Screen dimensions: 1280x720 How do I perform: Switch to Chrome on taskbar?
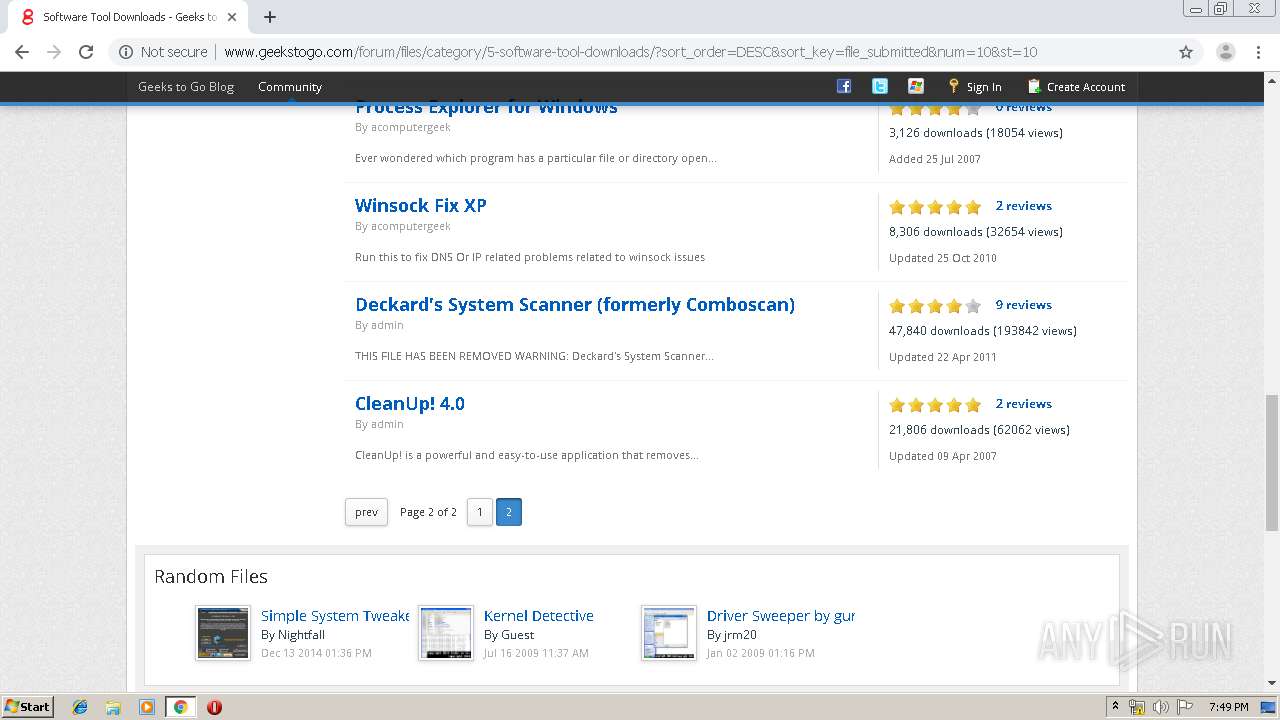(180, 707)
